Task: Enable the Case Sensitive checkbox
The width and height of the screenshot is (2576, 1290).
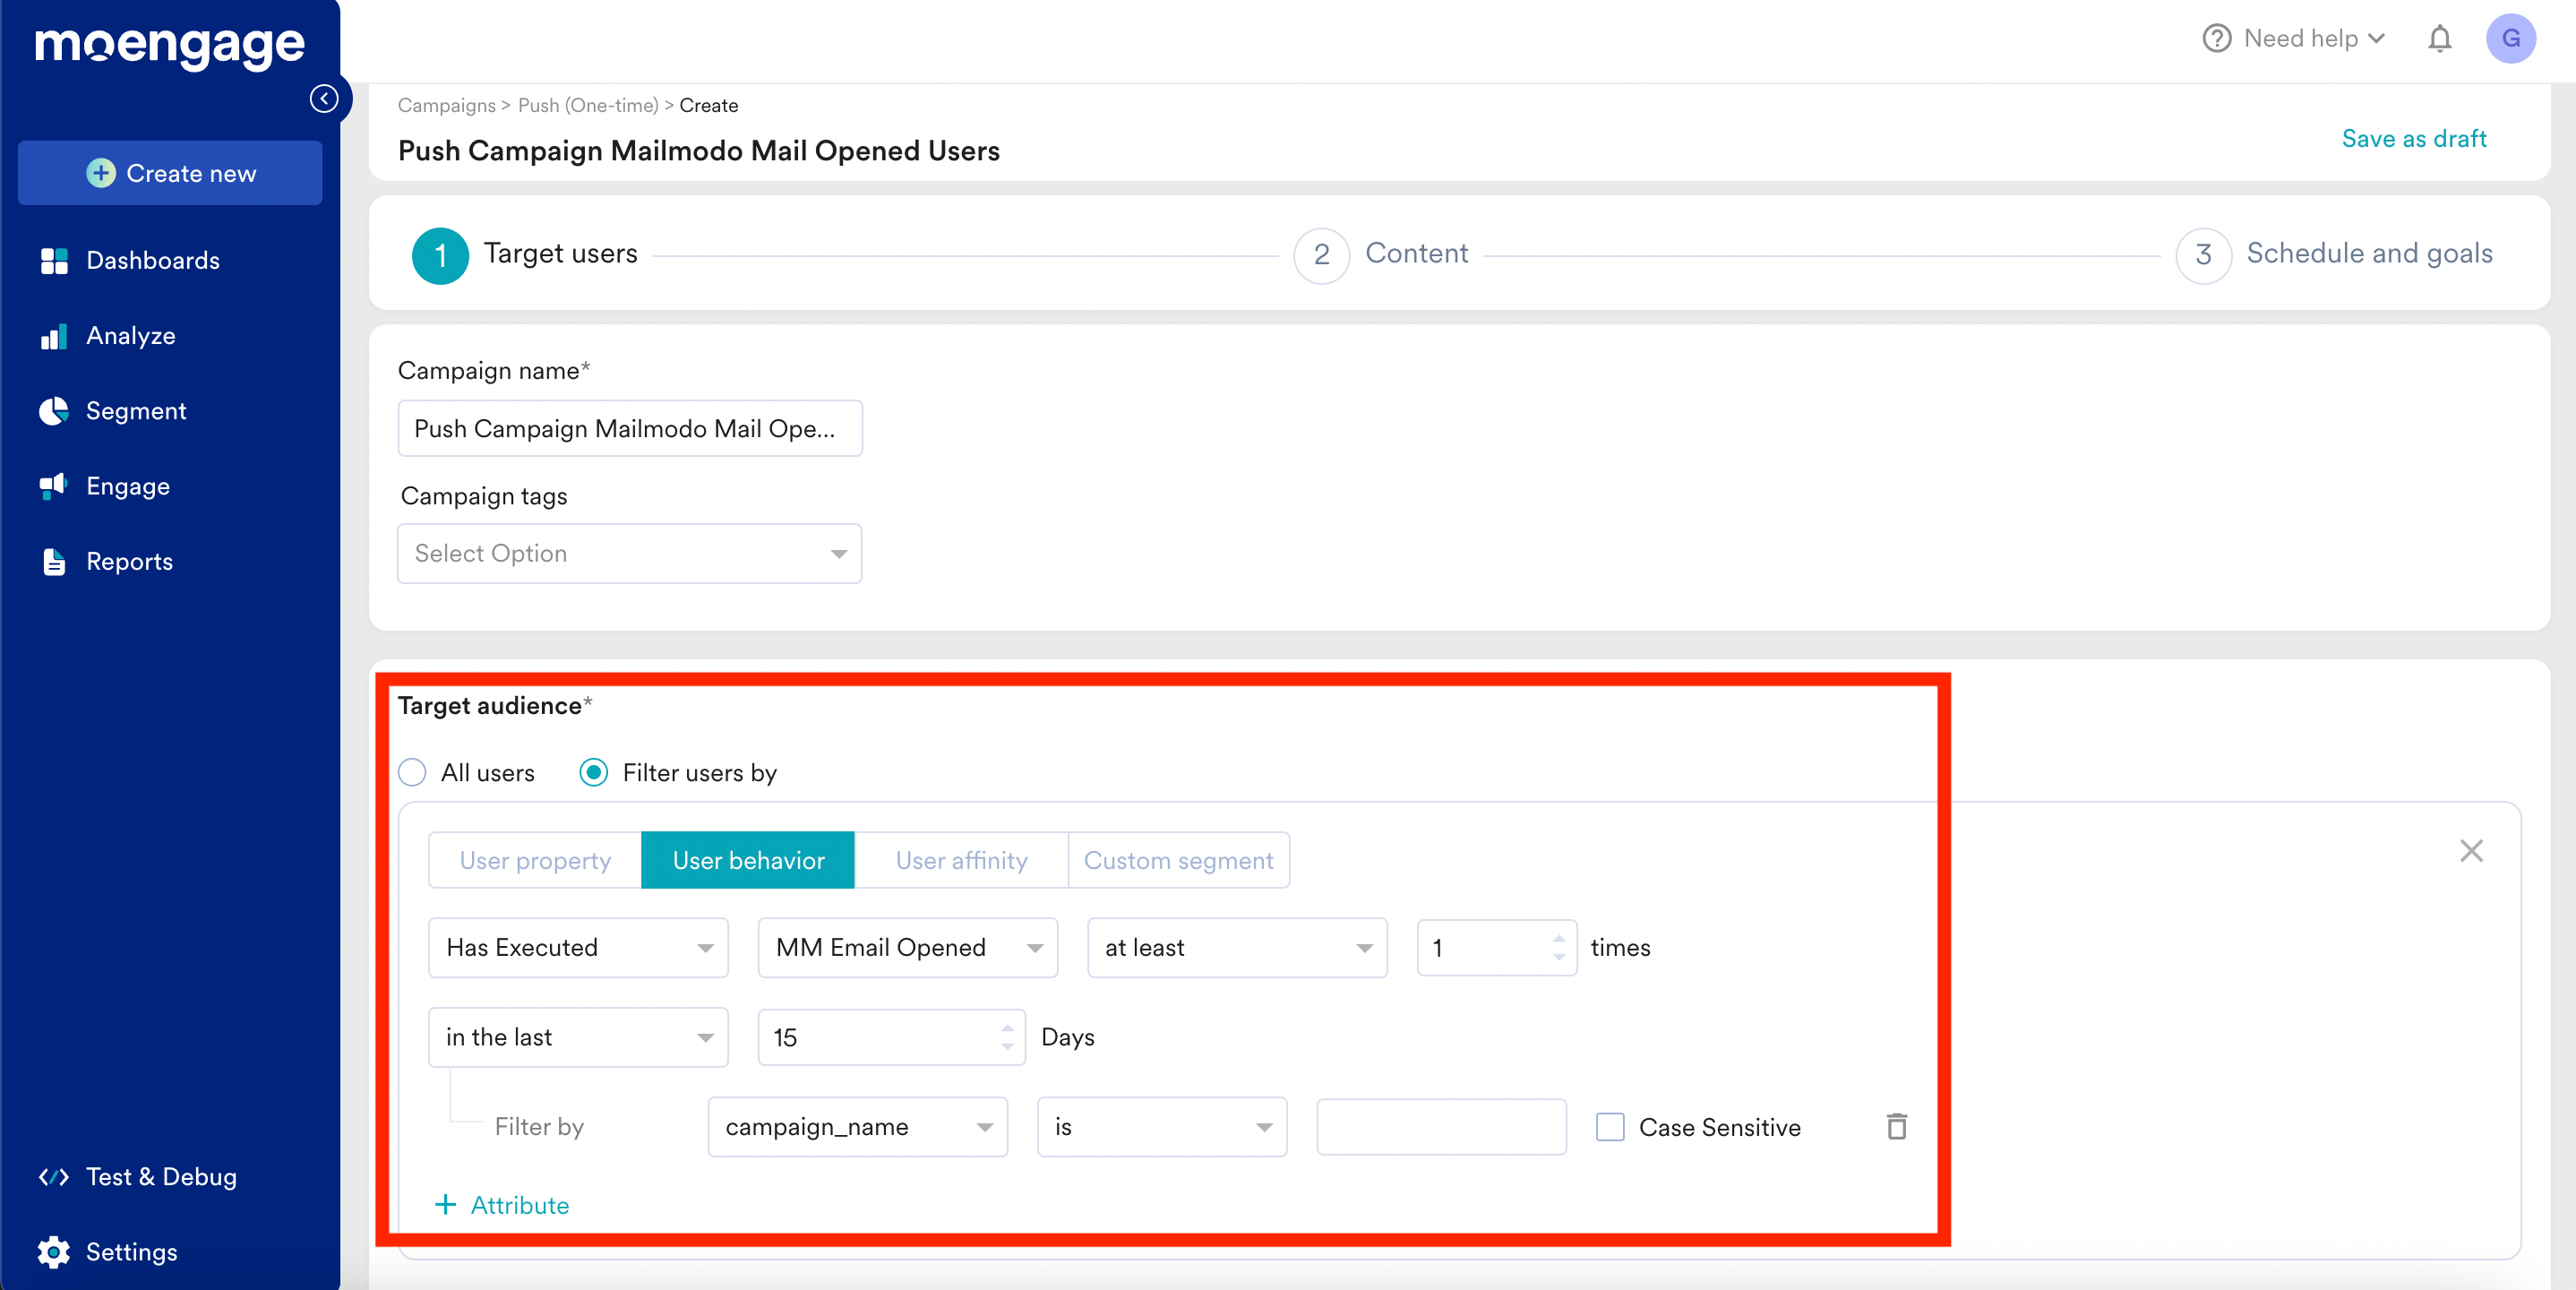Action: pyautogui.click(x=1610, y=1127)
